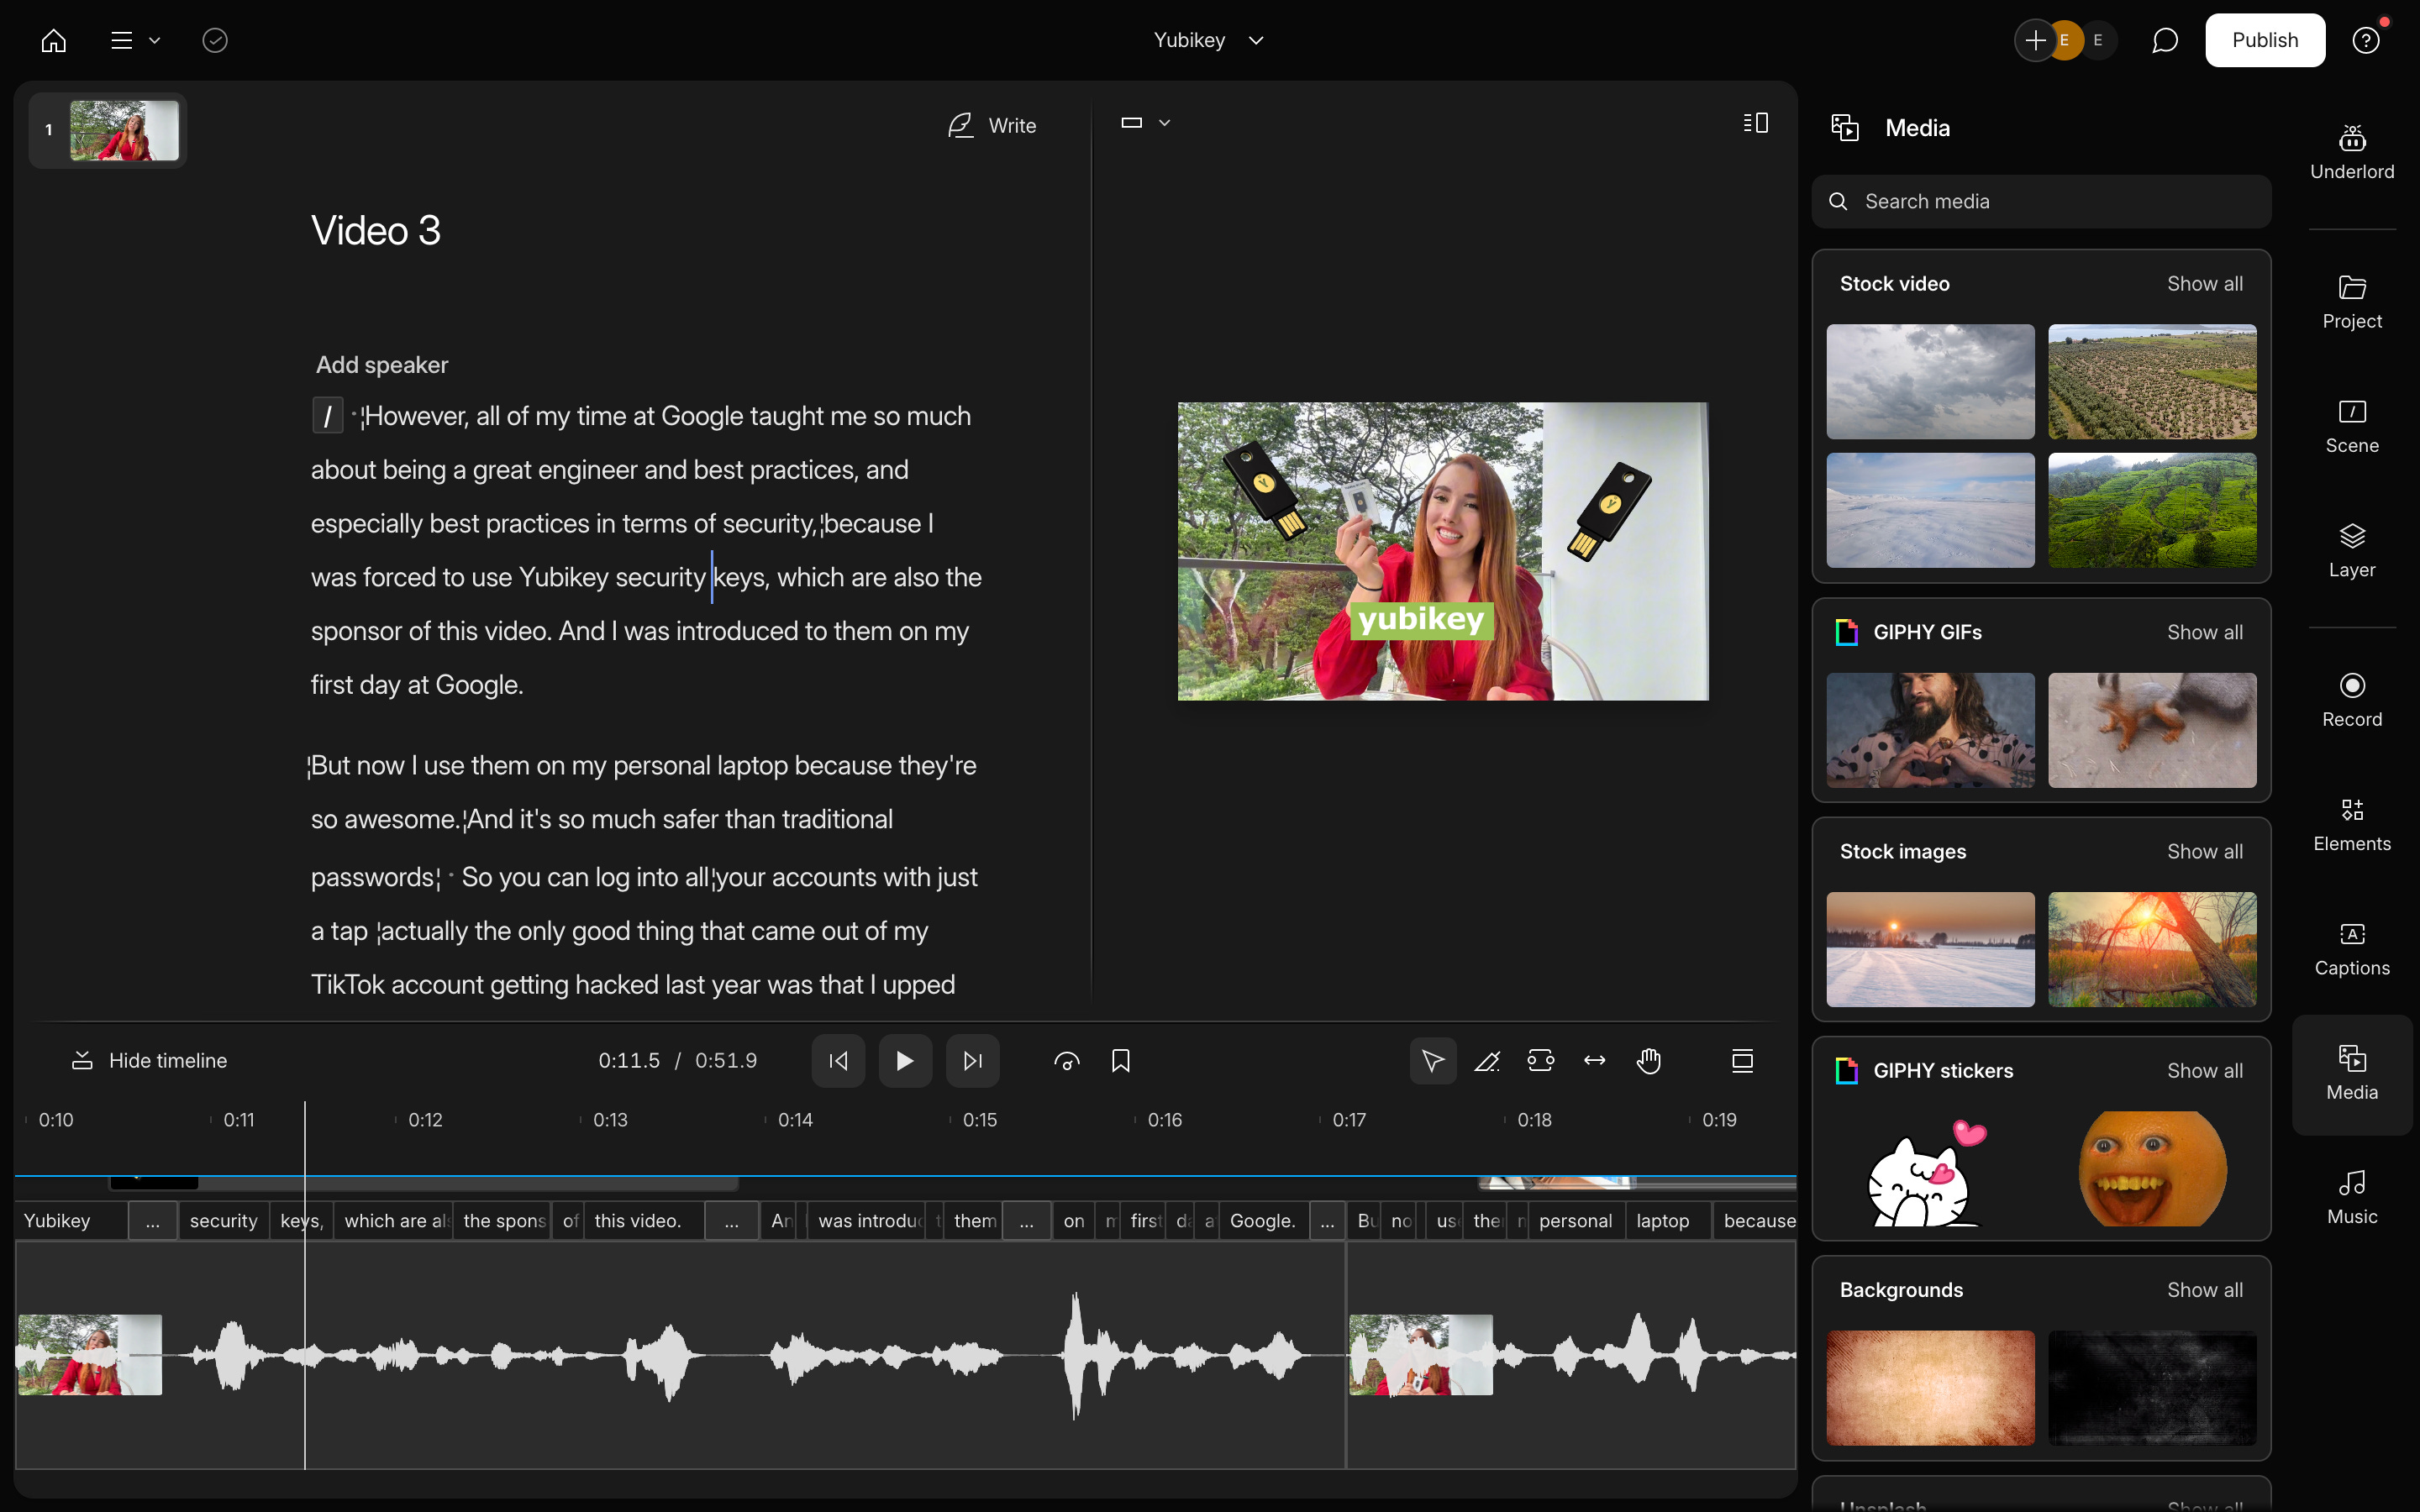Click the Play button

905,1060
